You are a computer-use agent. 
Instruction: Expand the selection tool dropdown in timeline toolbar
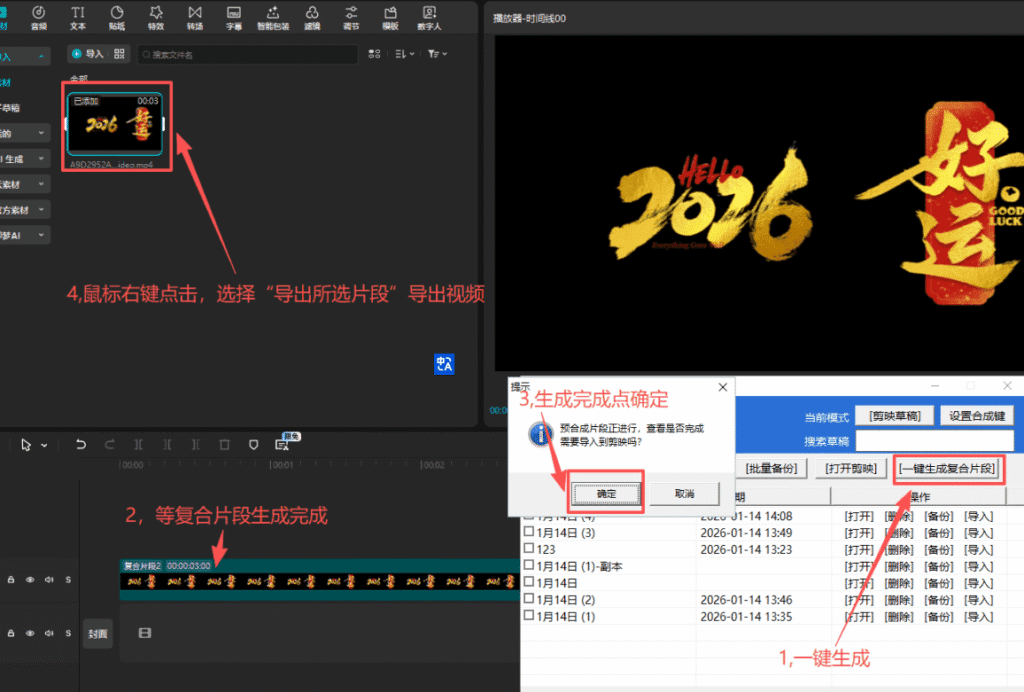click(x=43, y=444)
